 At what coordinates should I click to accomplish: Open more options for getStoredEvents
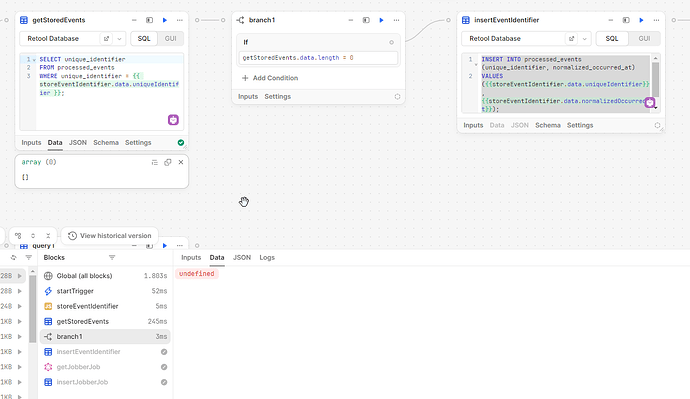(180, 20)
